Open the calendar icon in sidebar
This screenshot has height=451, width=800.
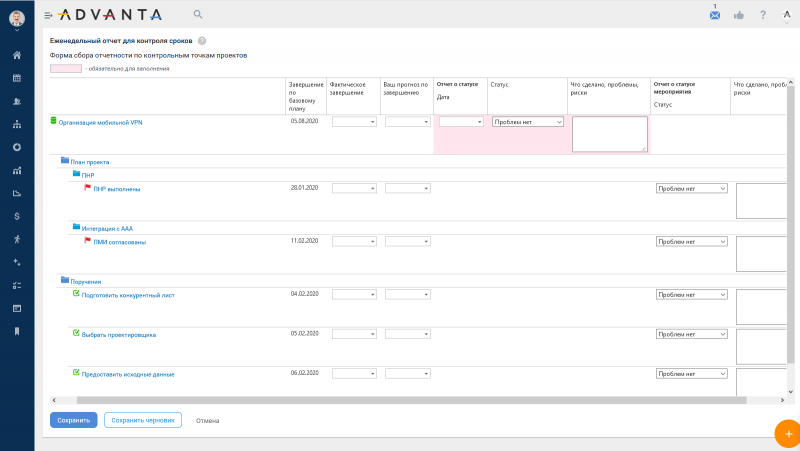[x=17, y=78]
